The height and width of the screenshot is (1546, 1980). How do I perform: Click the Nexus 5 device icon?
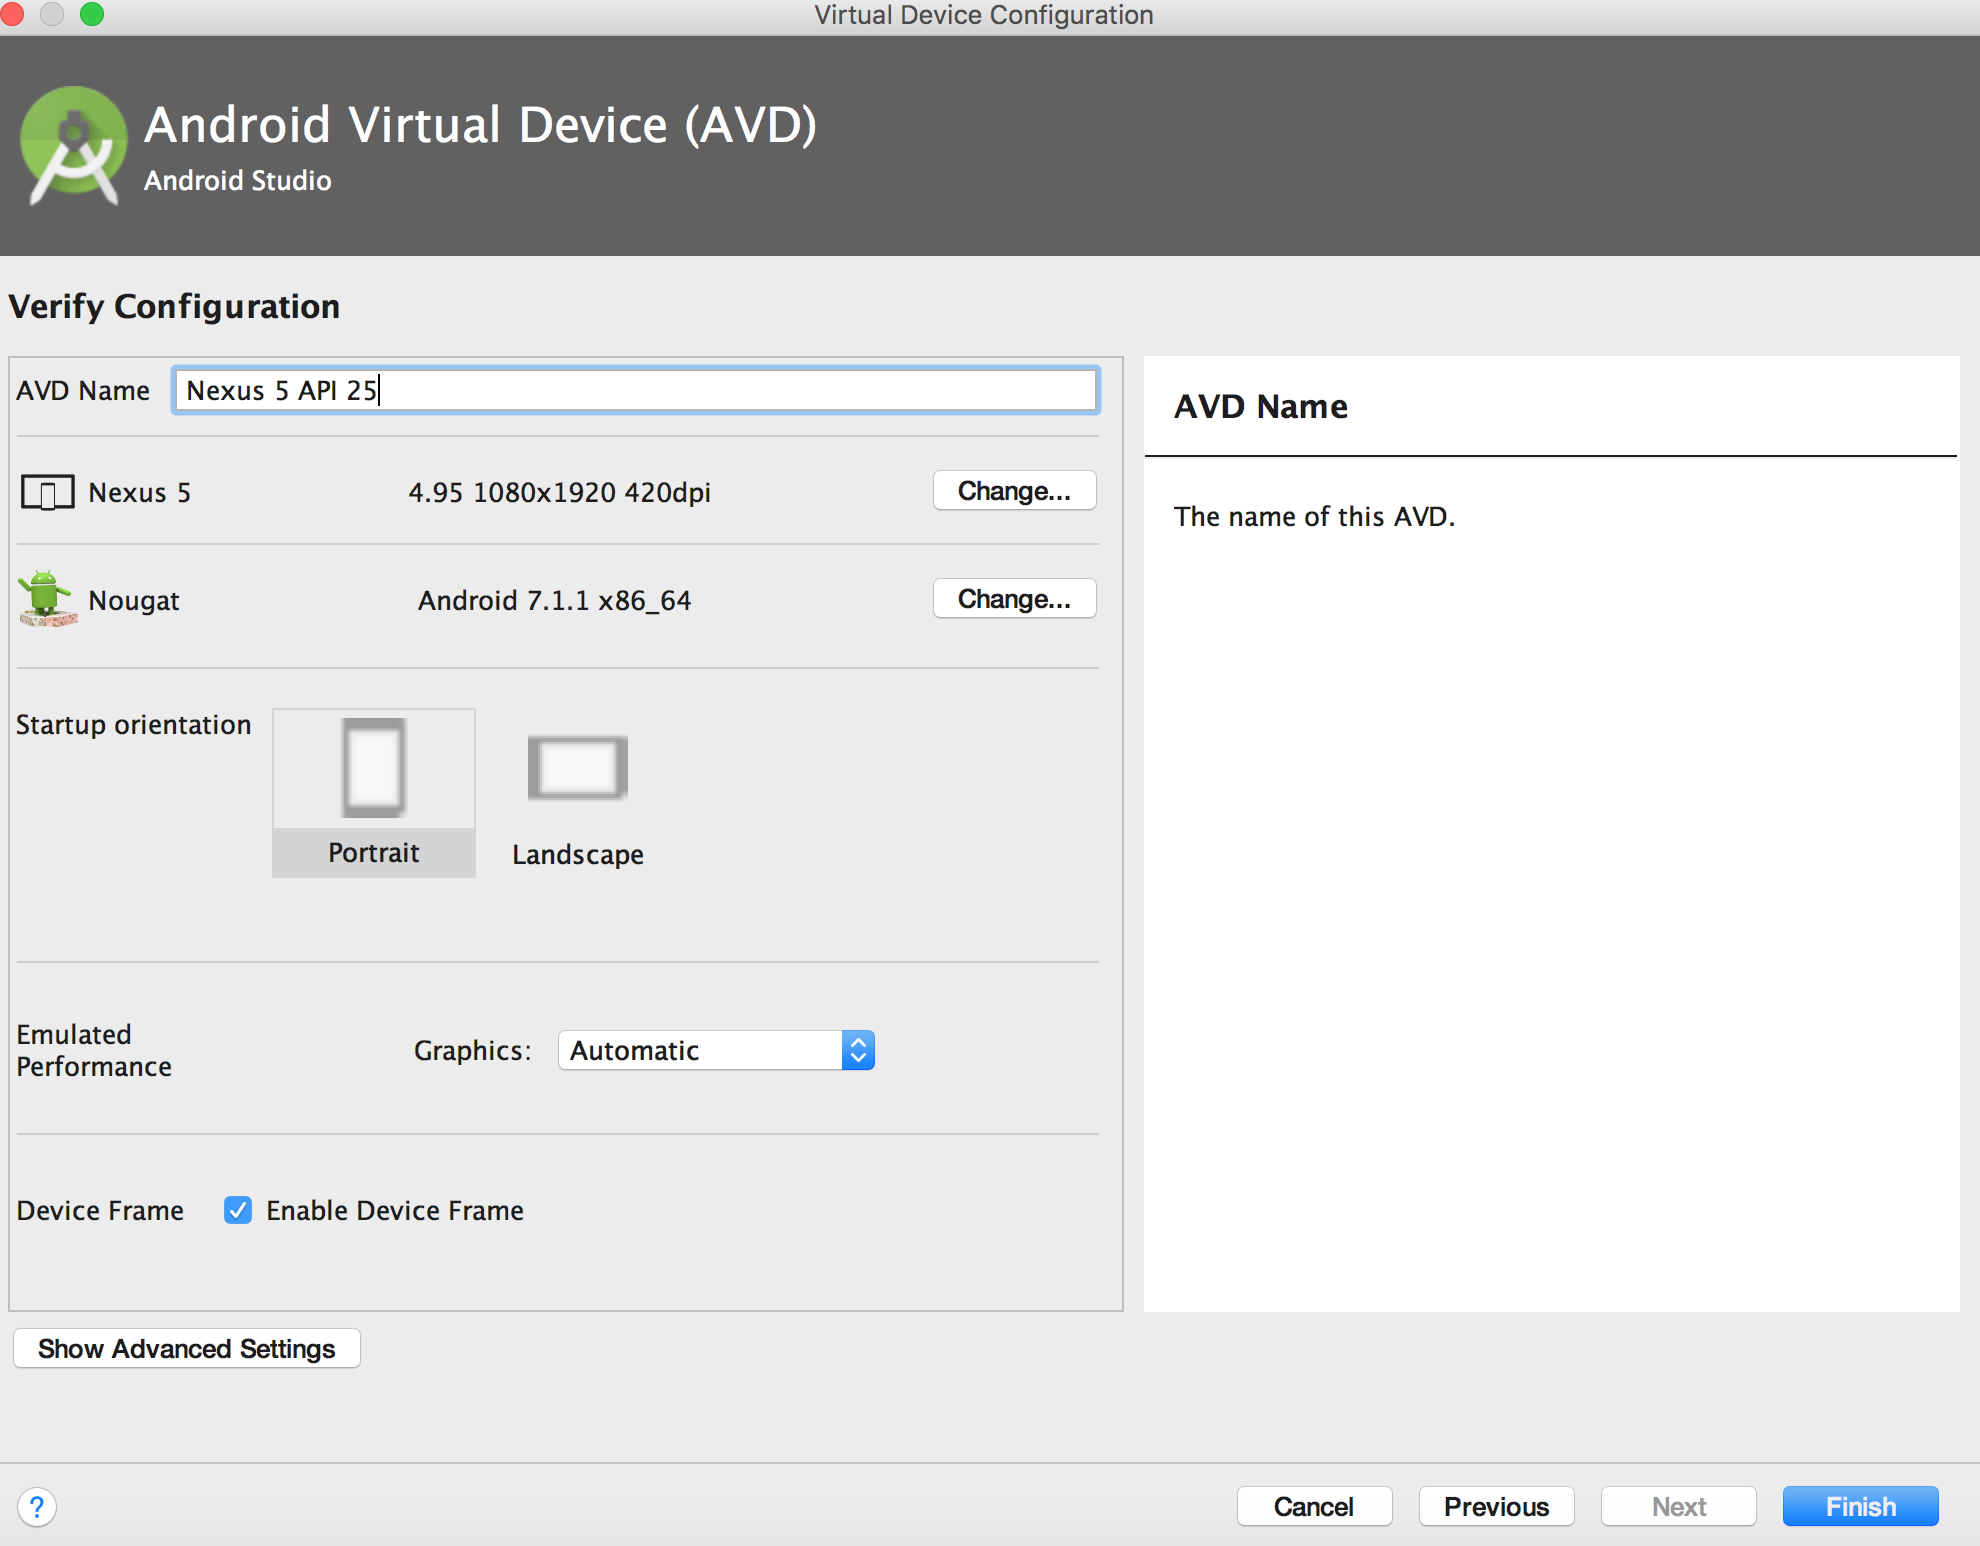[x=48, y=493]
